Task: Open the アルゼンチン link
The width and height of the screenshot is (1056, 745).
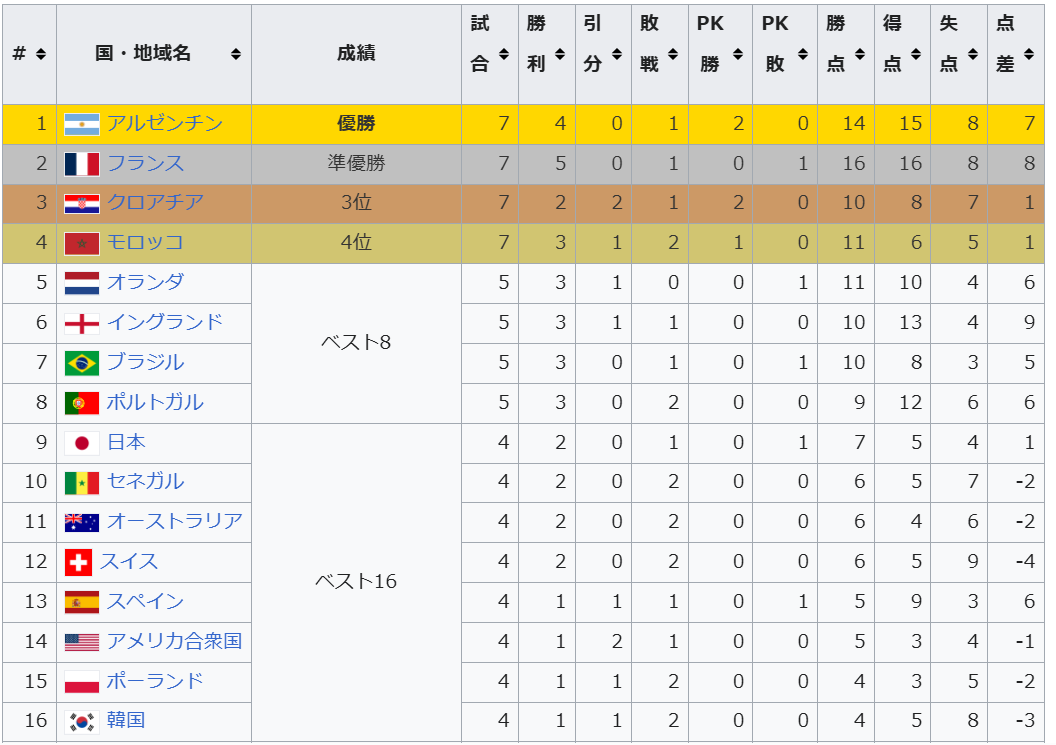Action: pos(165,123)
